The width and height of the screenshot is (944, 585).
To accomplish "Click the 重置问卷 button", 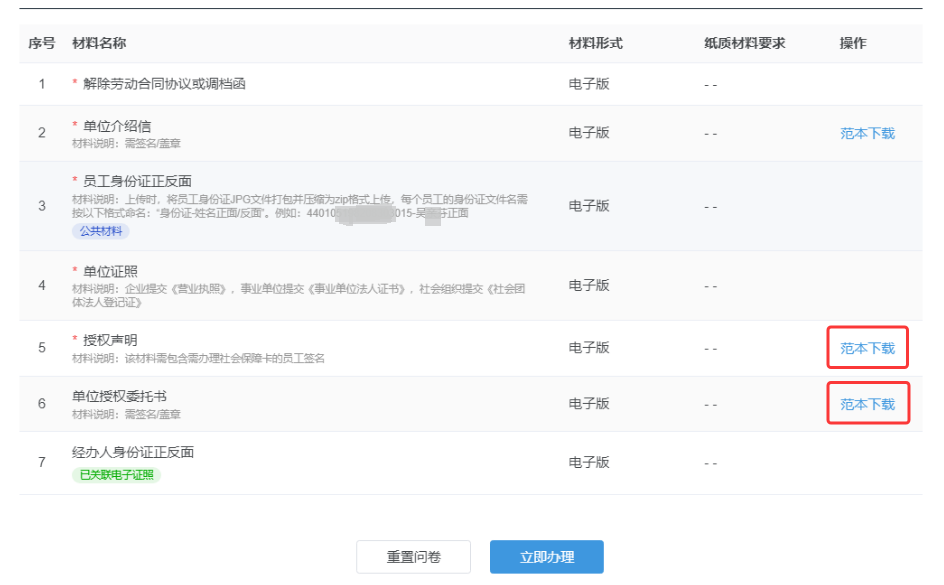I will click(413, 556).
